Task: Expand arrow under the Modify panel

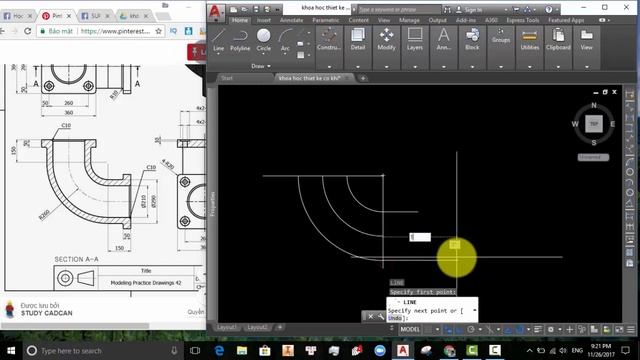Action: pos(386,67)
